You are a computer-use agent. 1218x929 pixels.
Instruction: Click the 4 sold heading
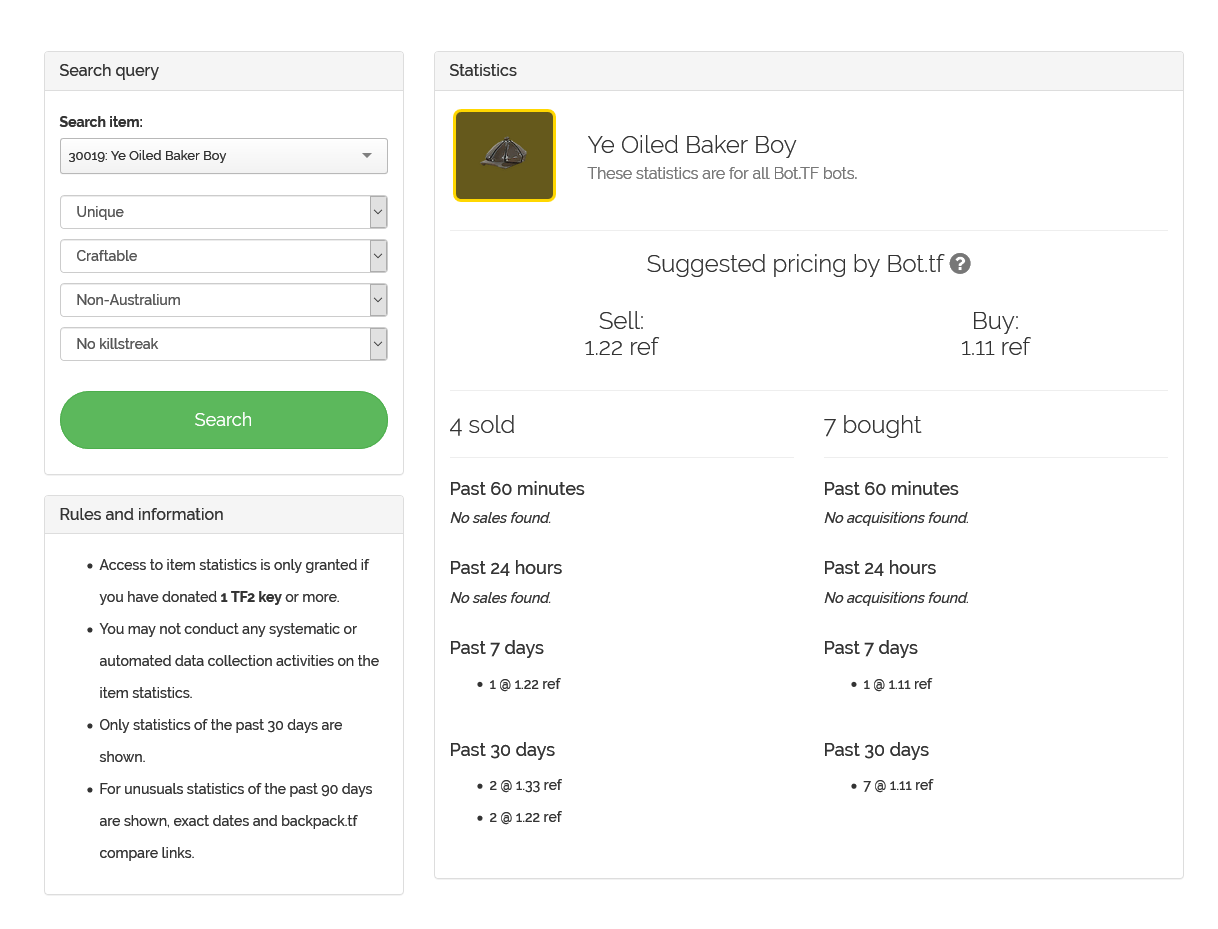(x=482, y=425)
